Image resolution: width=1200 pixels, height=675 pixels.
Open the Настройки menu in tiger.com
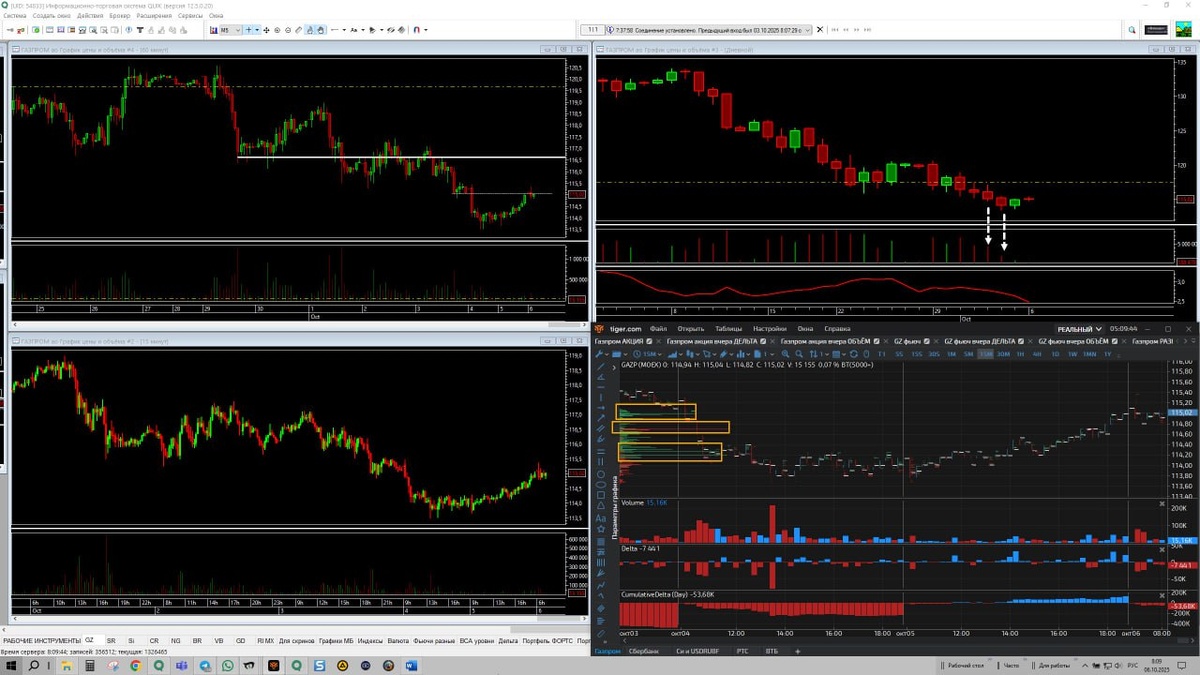[x=769, y=328]
